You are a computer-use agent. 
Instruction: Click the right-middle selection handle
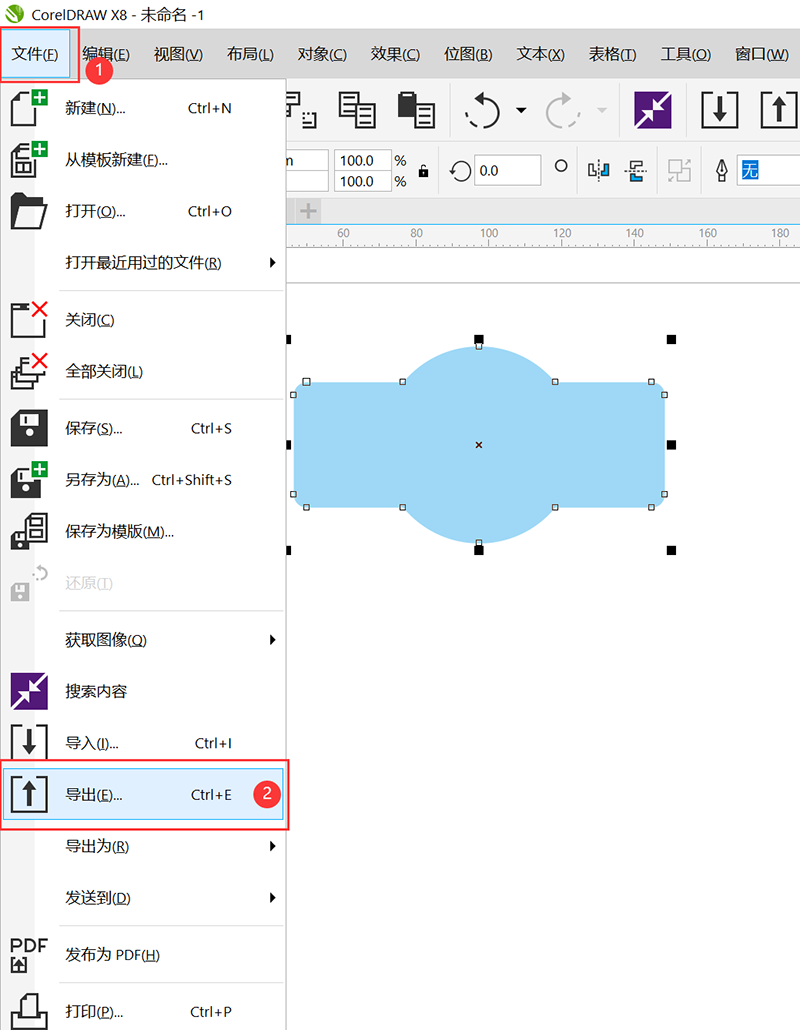(x=671, y=445)
